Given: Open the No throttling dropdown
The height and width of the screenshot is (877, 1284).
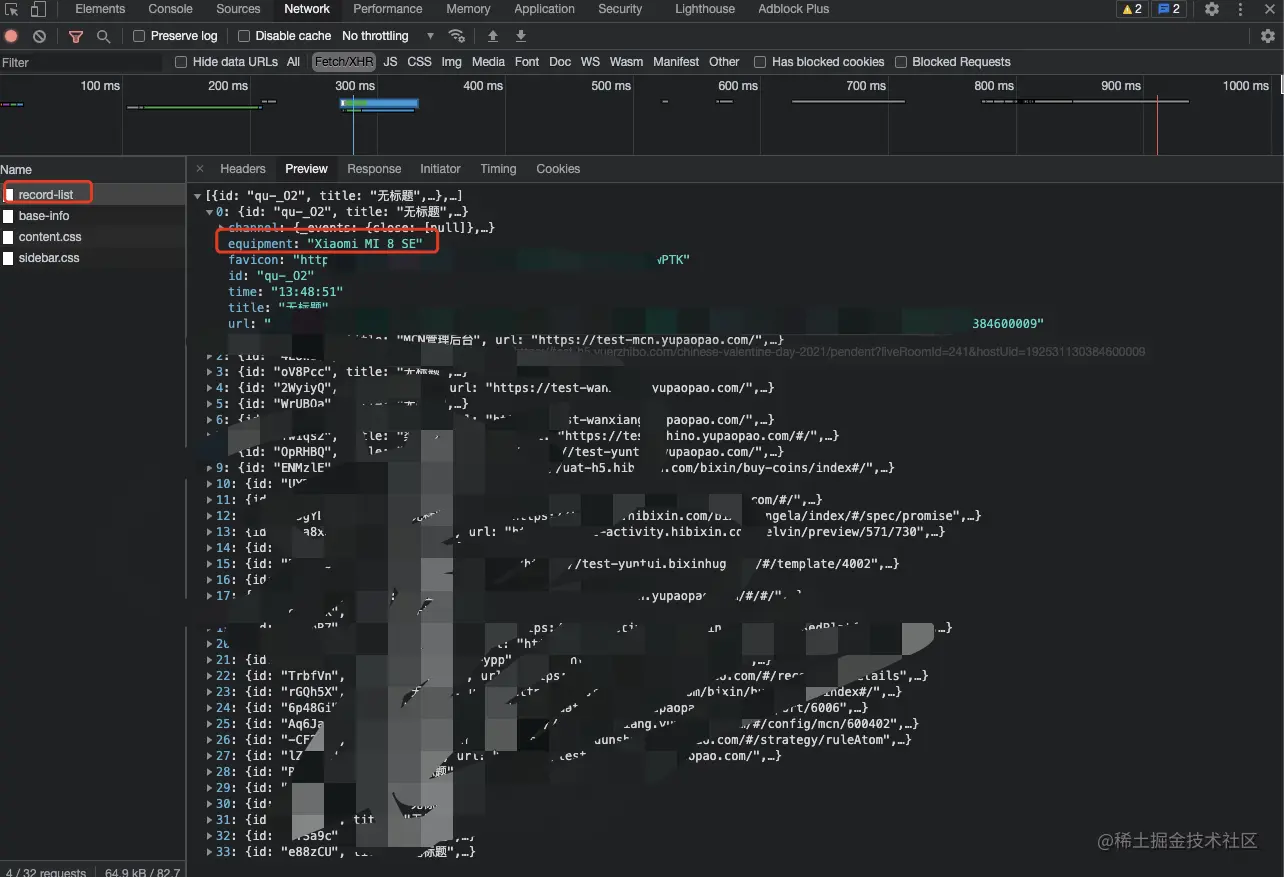Looking at the screenshot, I should click(x=388, y=36).
